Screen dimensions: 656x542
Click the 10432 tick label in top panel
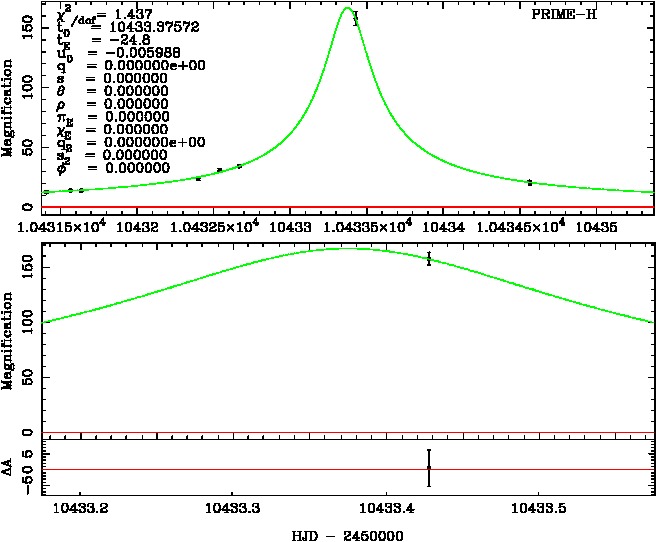coord(134,226)
